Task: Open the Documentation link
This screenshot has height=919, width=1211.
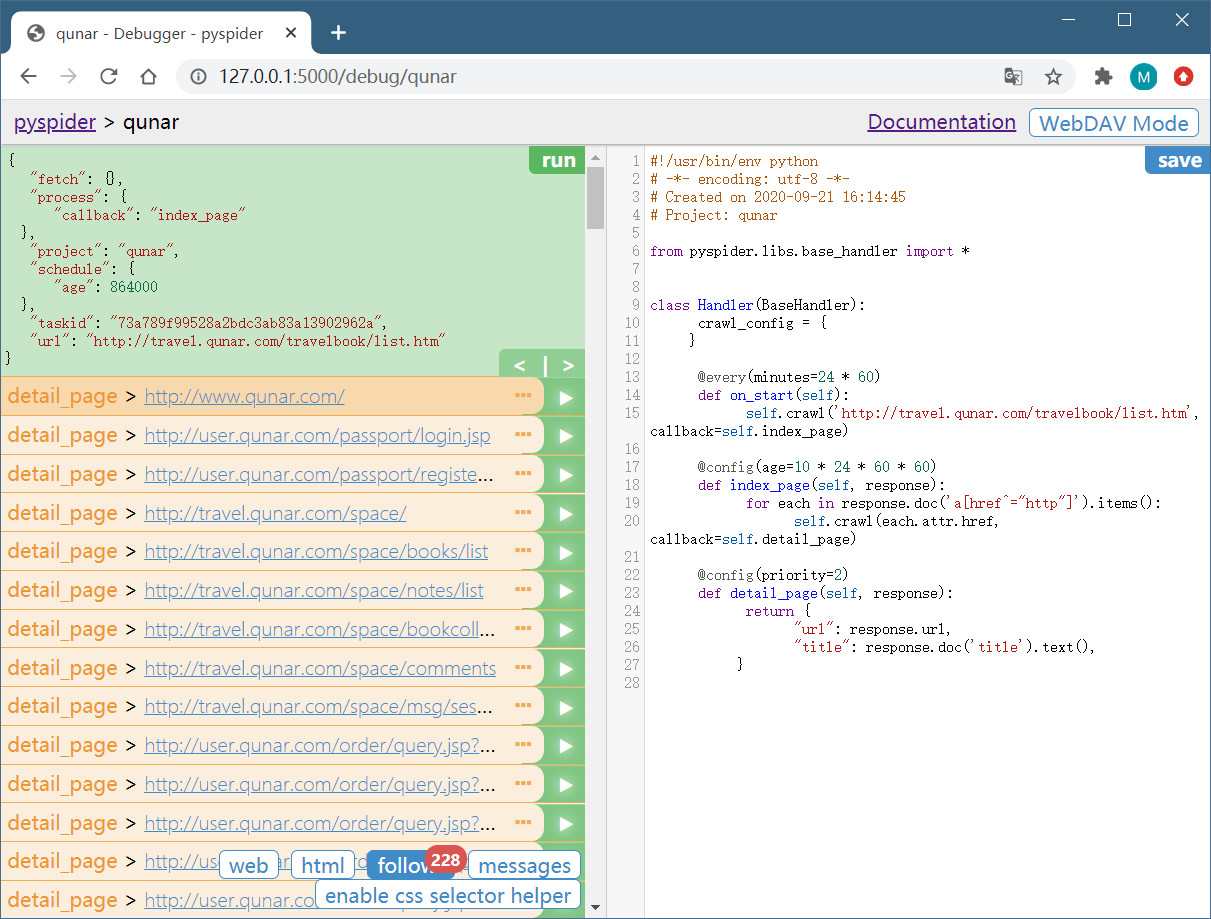Action: coord(941,122)
